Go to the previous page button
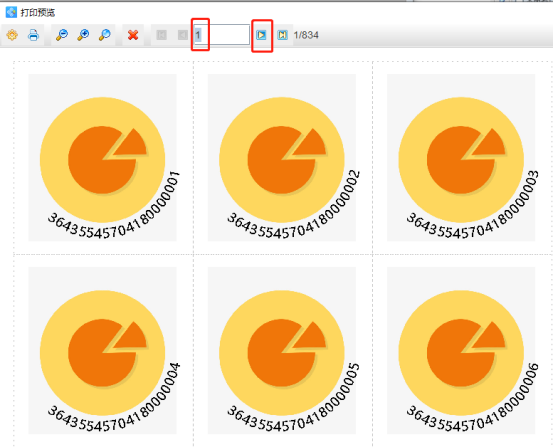Screen dimensions: 554x448 (183, 35)
